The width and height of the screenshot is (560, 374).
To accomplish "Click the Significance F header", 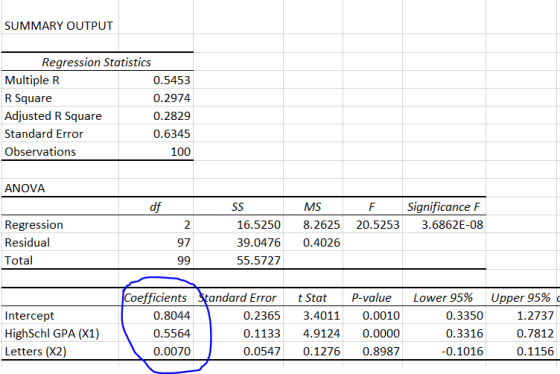I will [x=444, y=207].
